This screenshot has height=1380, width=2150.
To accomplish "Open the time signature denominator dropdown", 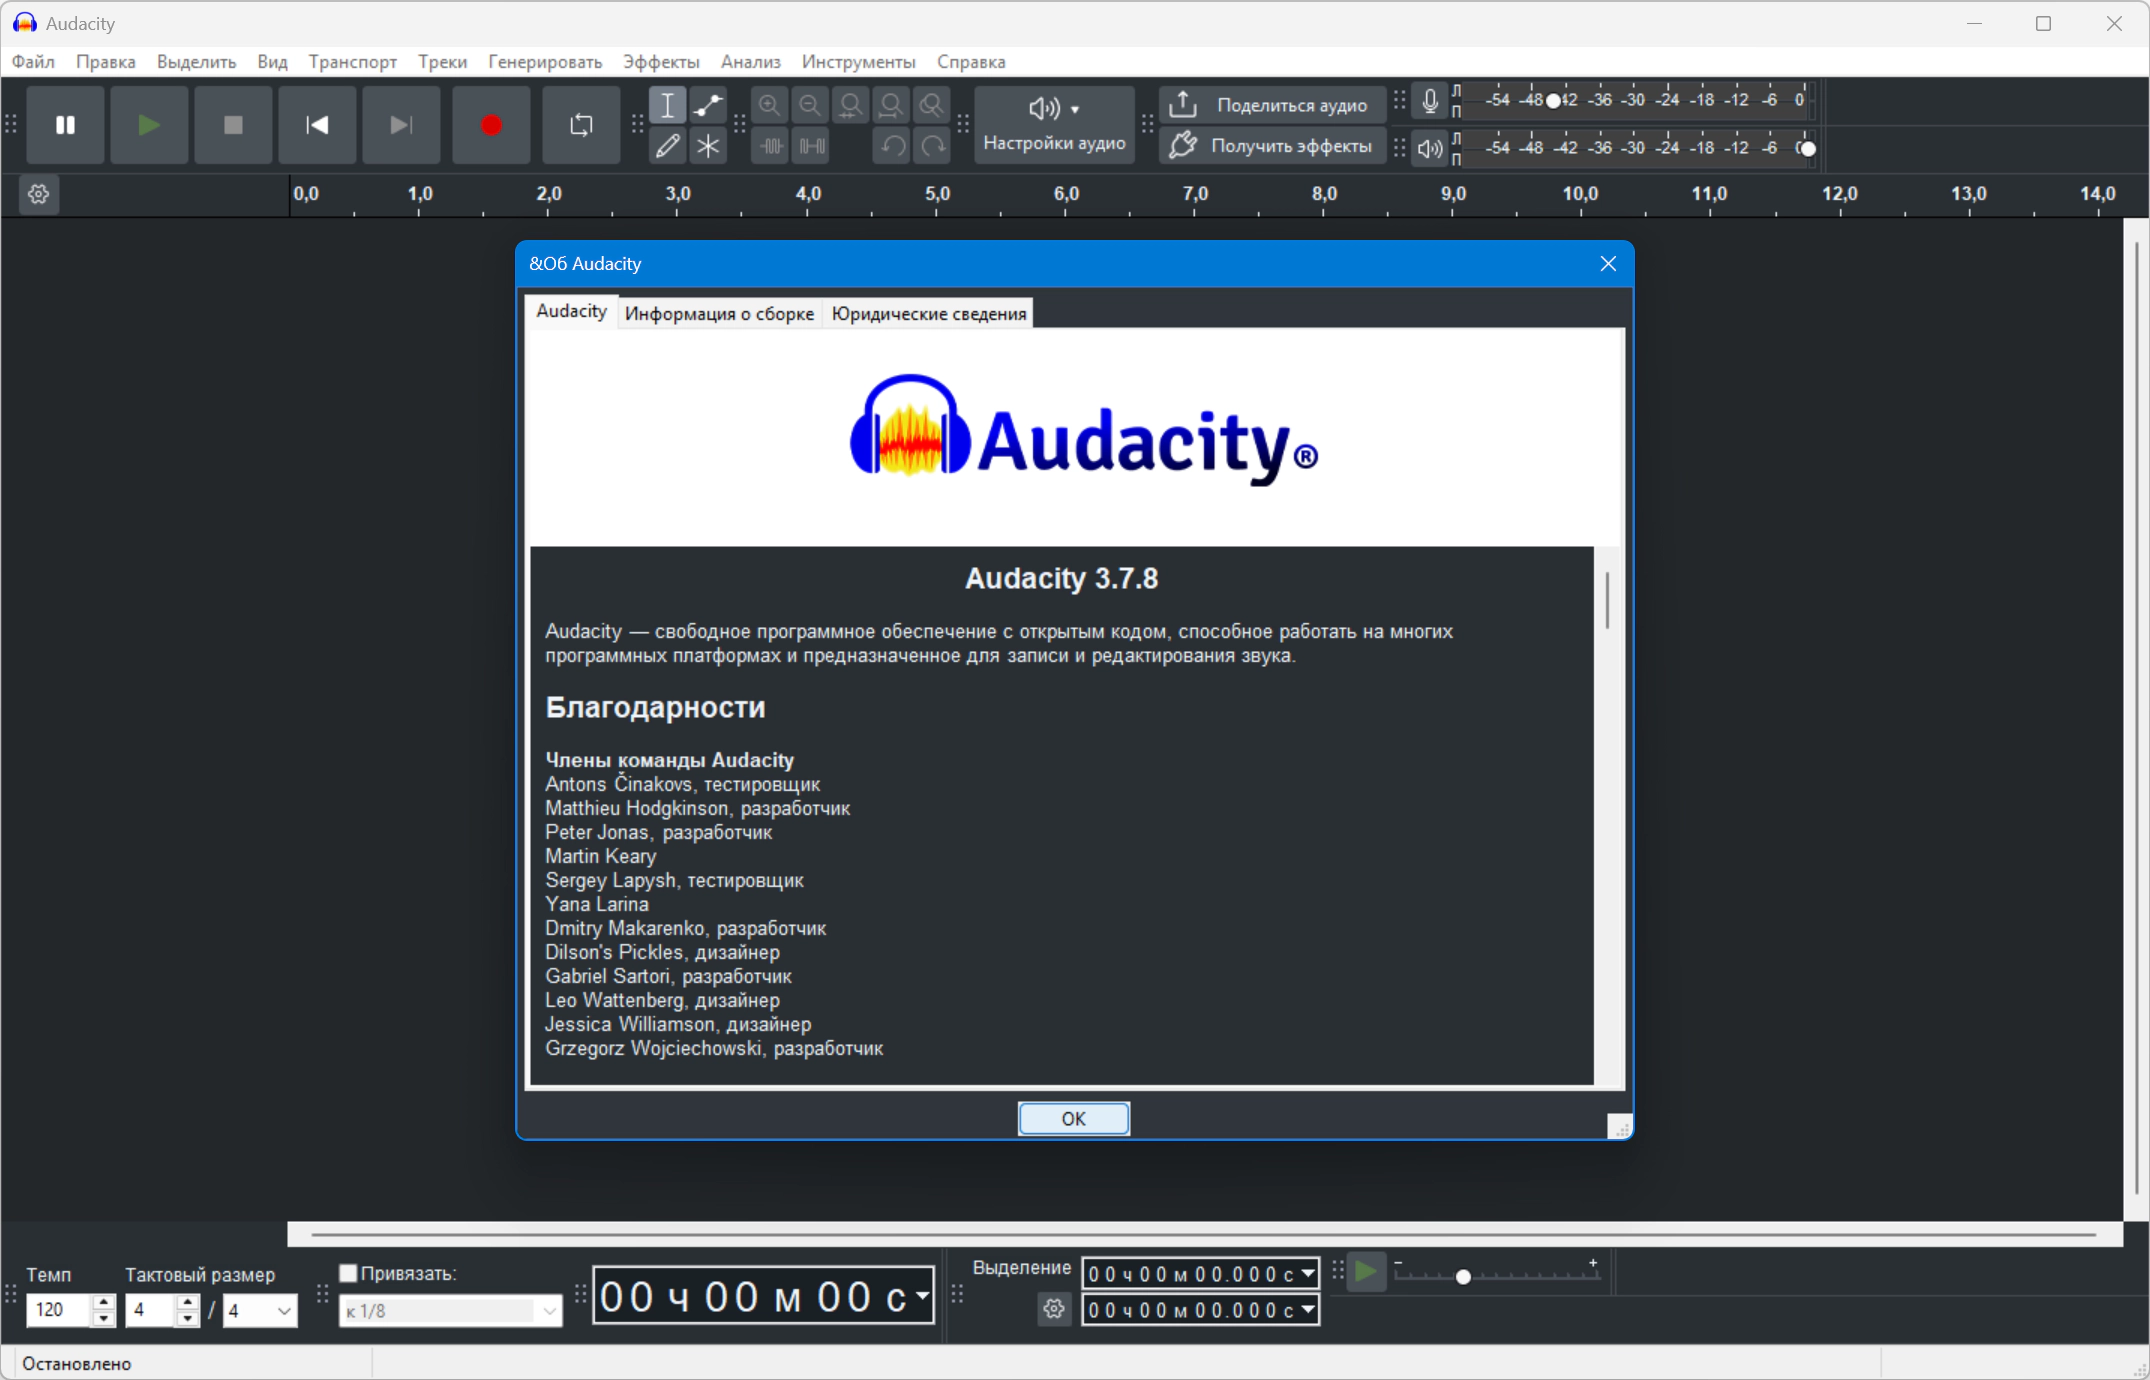I will (259, 1310).
